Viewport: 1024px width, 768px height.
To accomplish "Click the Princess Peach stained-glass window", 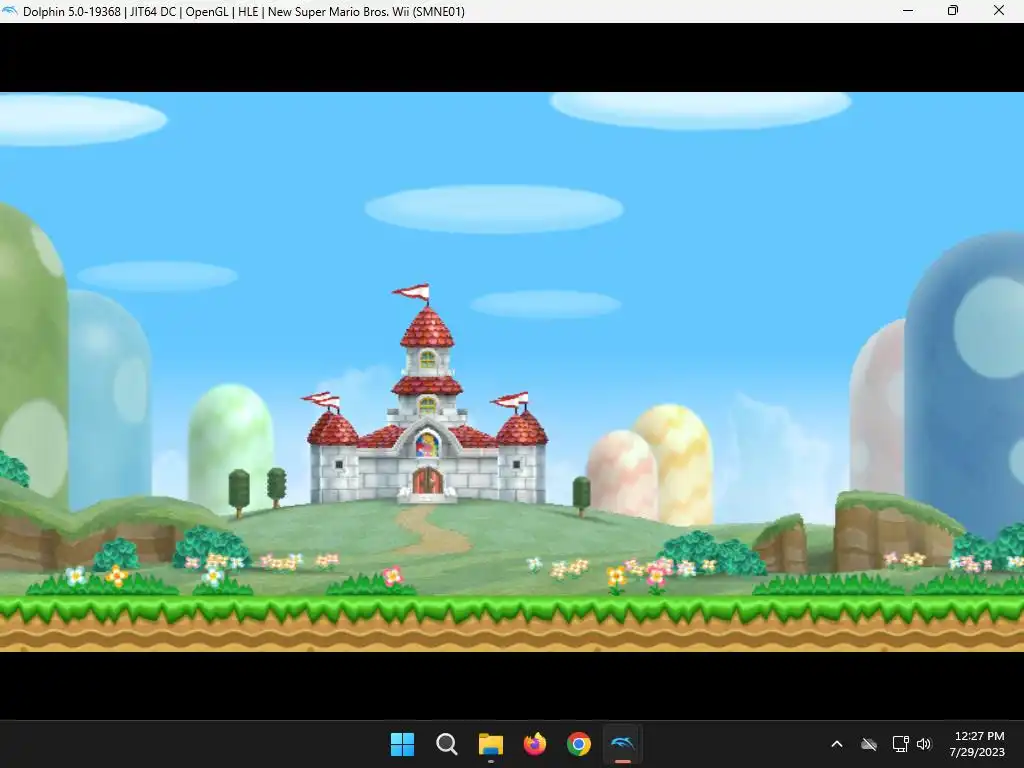I will (x=427, y=444).
